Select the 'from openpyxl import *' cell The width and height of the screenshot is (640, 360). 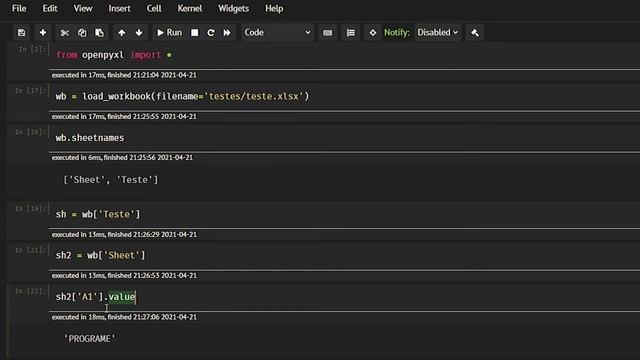345,55
